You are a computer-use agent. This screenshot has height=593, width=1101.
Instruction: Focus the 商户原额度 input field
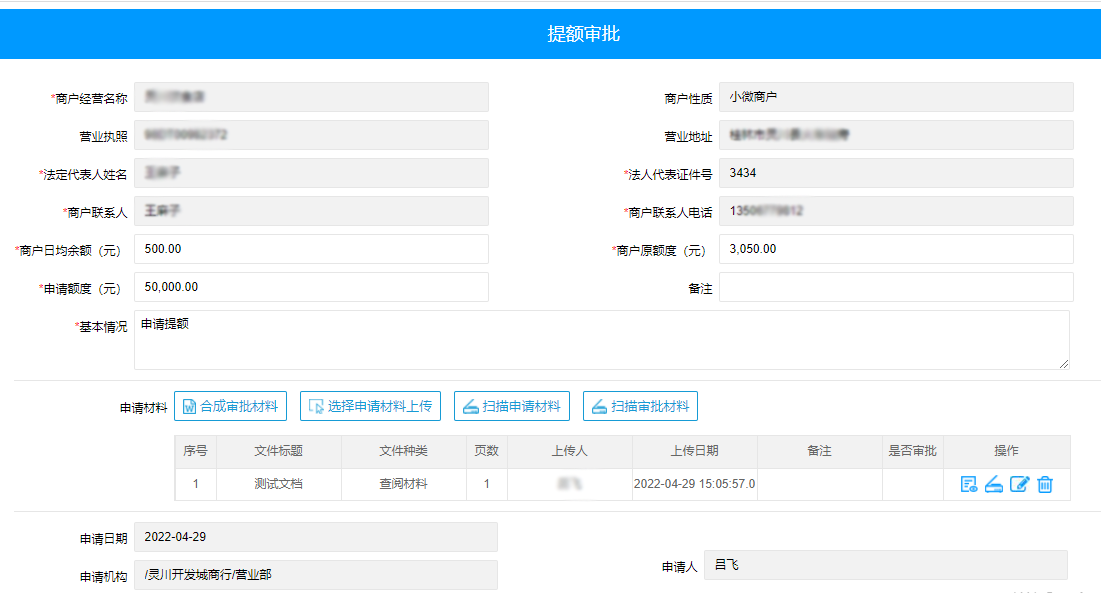pos(895,249)
